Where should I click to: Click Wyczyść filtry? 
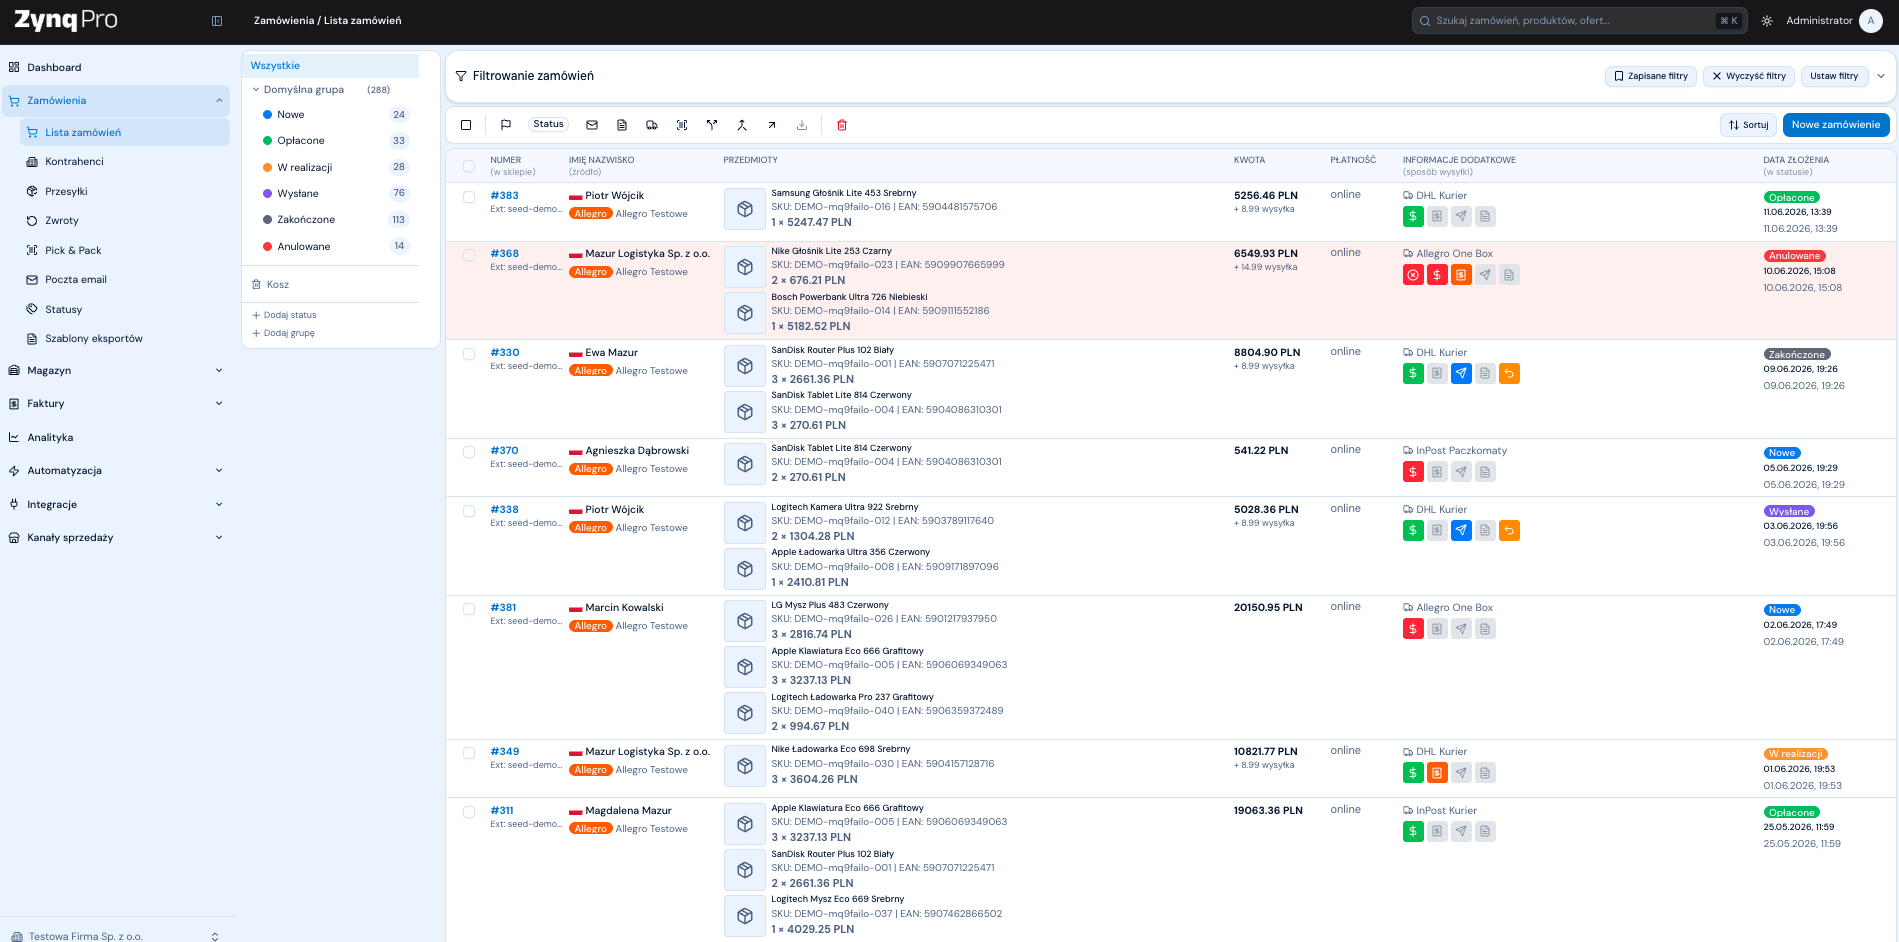point(1749,76)
